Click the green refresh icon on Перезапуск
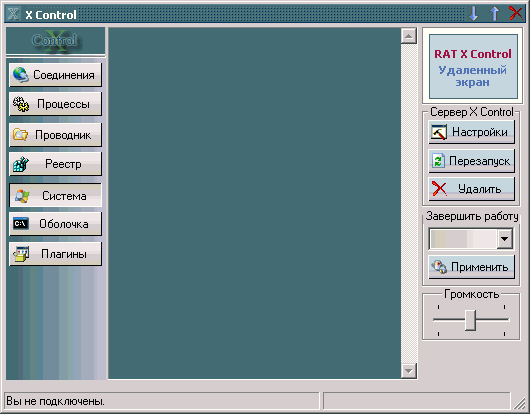The image size is (530, 414). click(x=438, y=160)
